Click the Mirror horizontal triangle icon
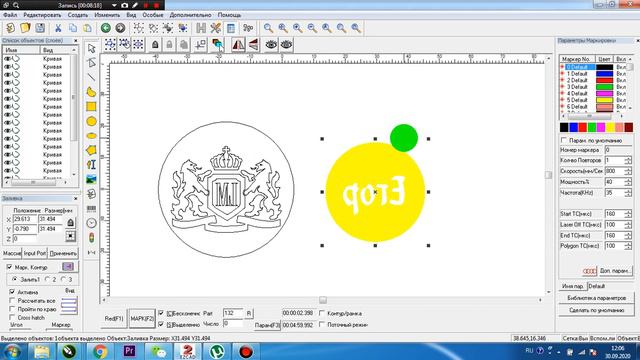This screenshot has width=640, height=360. (238, 44)
